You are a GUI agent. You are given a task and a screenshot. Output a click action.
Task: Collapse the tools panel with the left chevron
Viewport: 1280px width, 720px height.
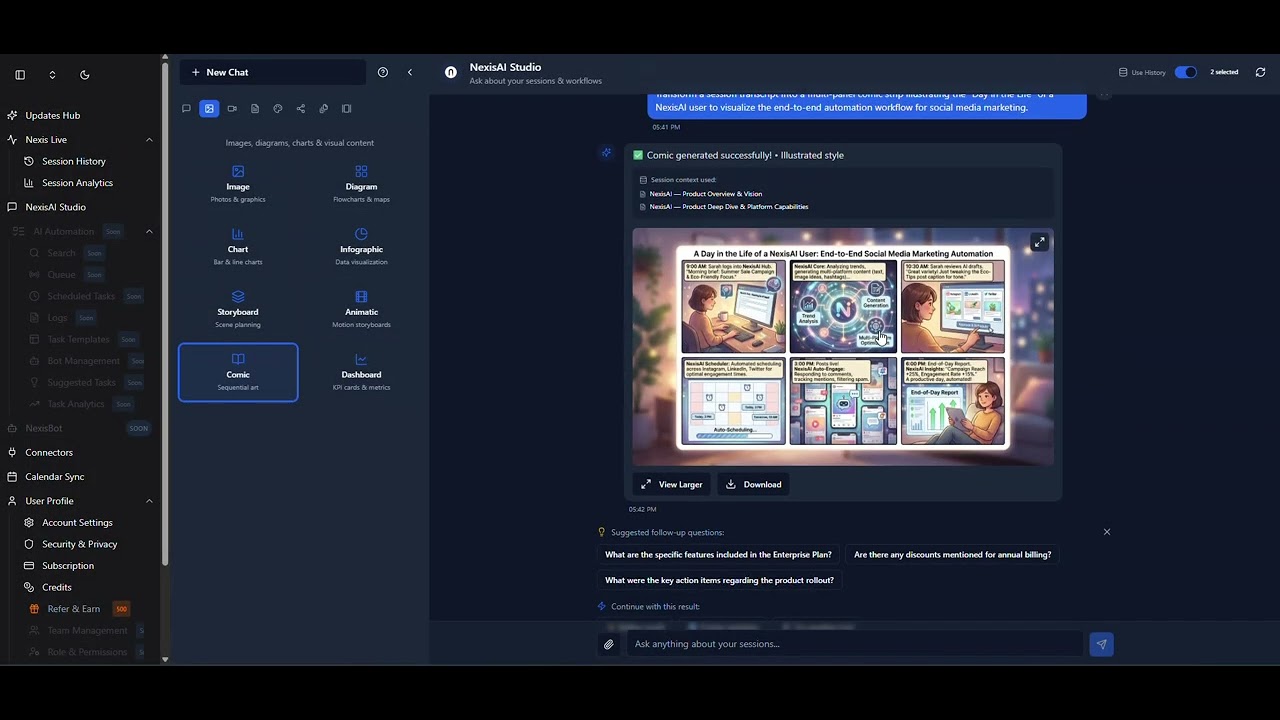tap(410, 72)
